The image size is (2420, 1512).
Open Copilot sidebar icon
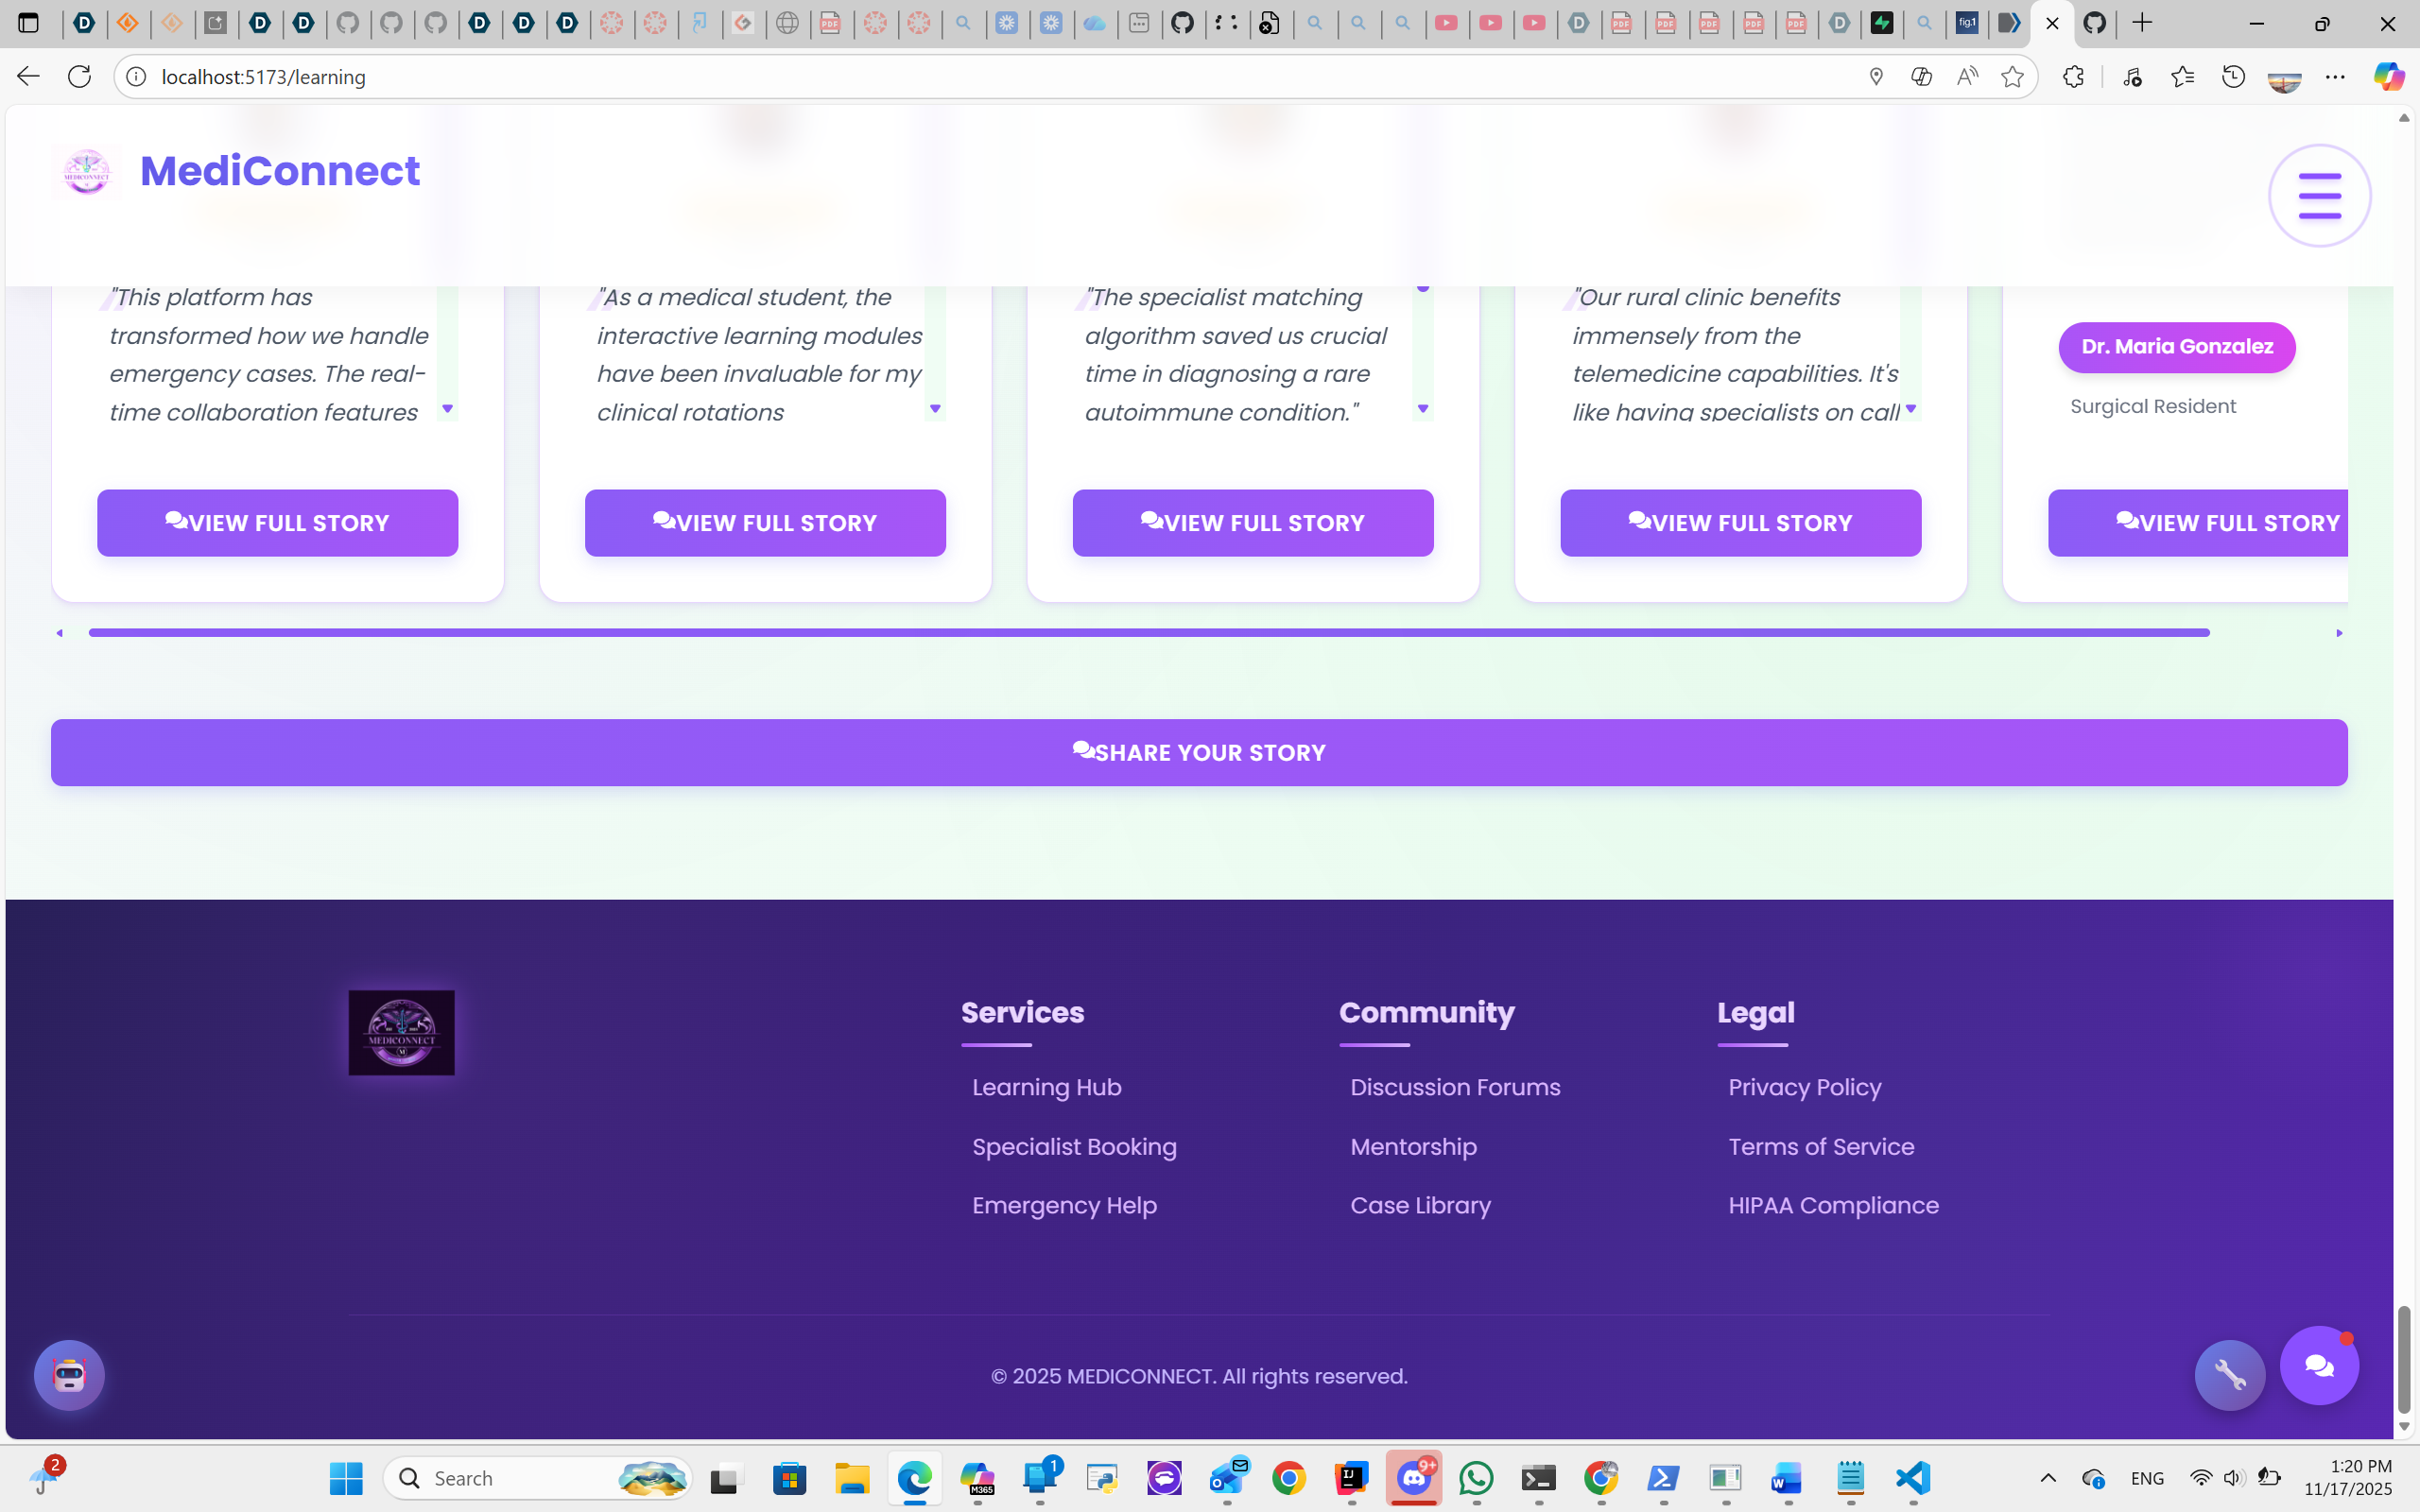coord(2388,77)
